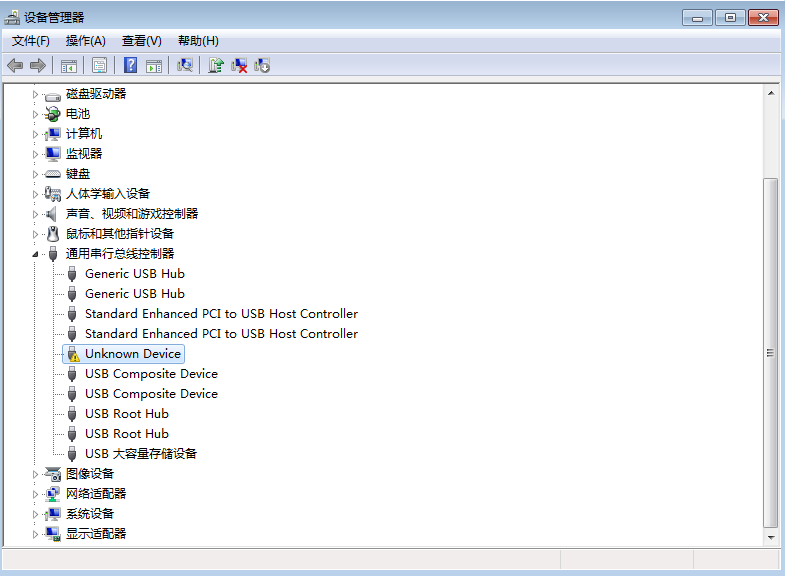Expand the 网络适配器 node arrow

(x=35, y=494)
